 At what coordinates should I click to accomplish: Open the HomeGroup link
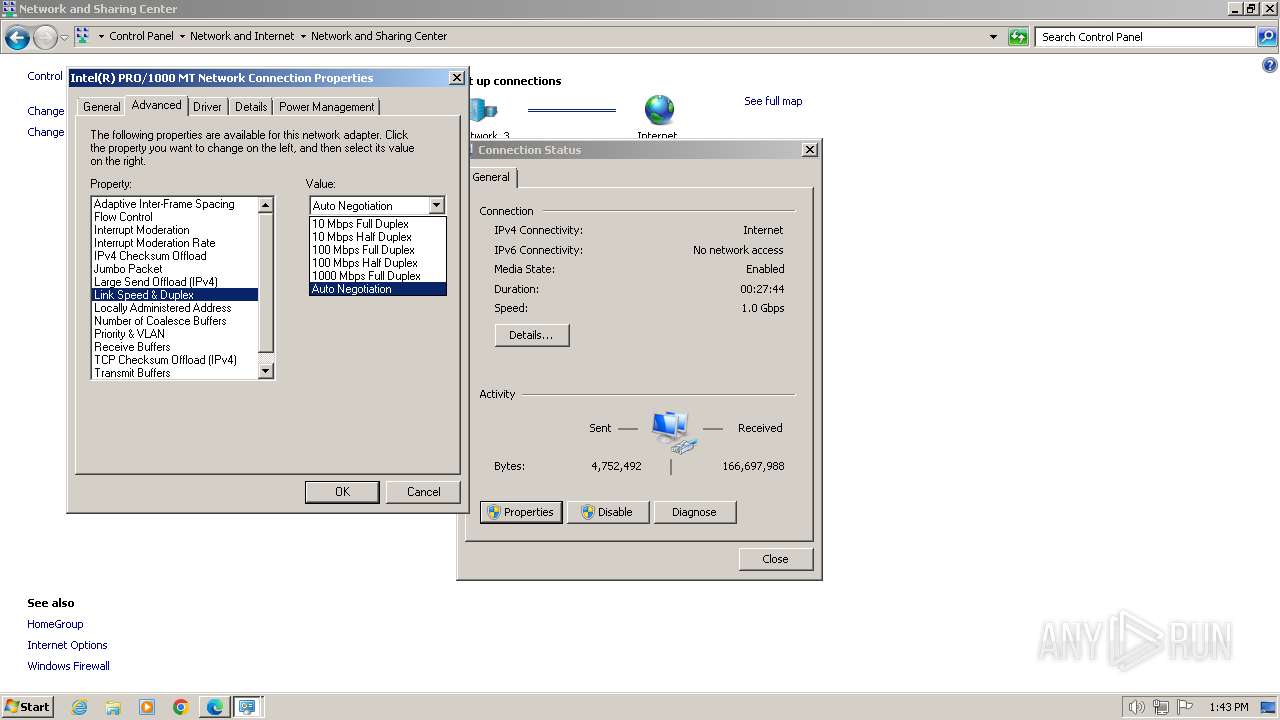pyautogui.click(x=55, y=624)
